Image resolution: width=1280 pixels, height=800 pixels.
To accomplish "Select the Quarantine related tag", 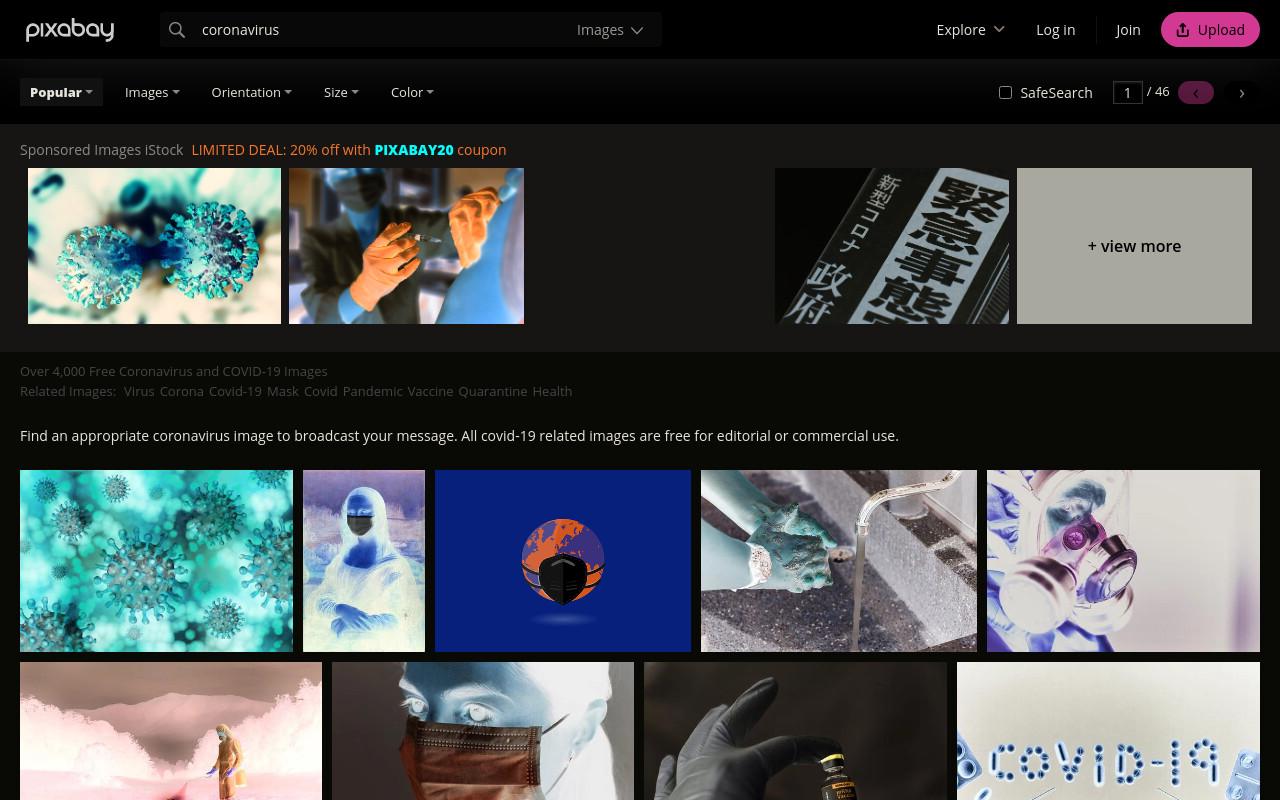I will click(493, 391).
